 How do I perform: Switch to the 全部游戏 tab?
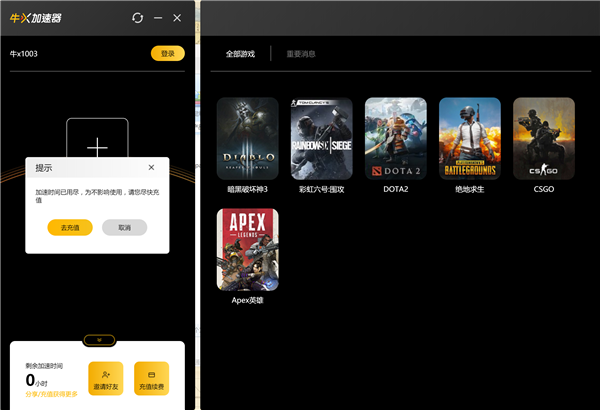(x=240, y=54)
